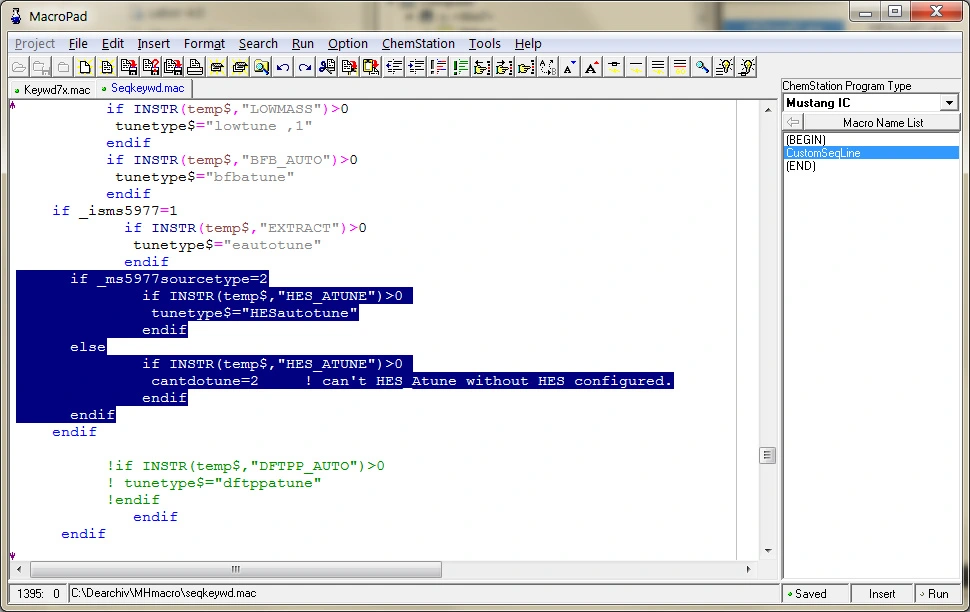The image size is (970, 612).
Task: Toggle Insert mode in the status bar
Action: point(882,594)
